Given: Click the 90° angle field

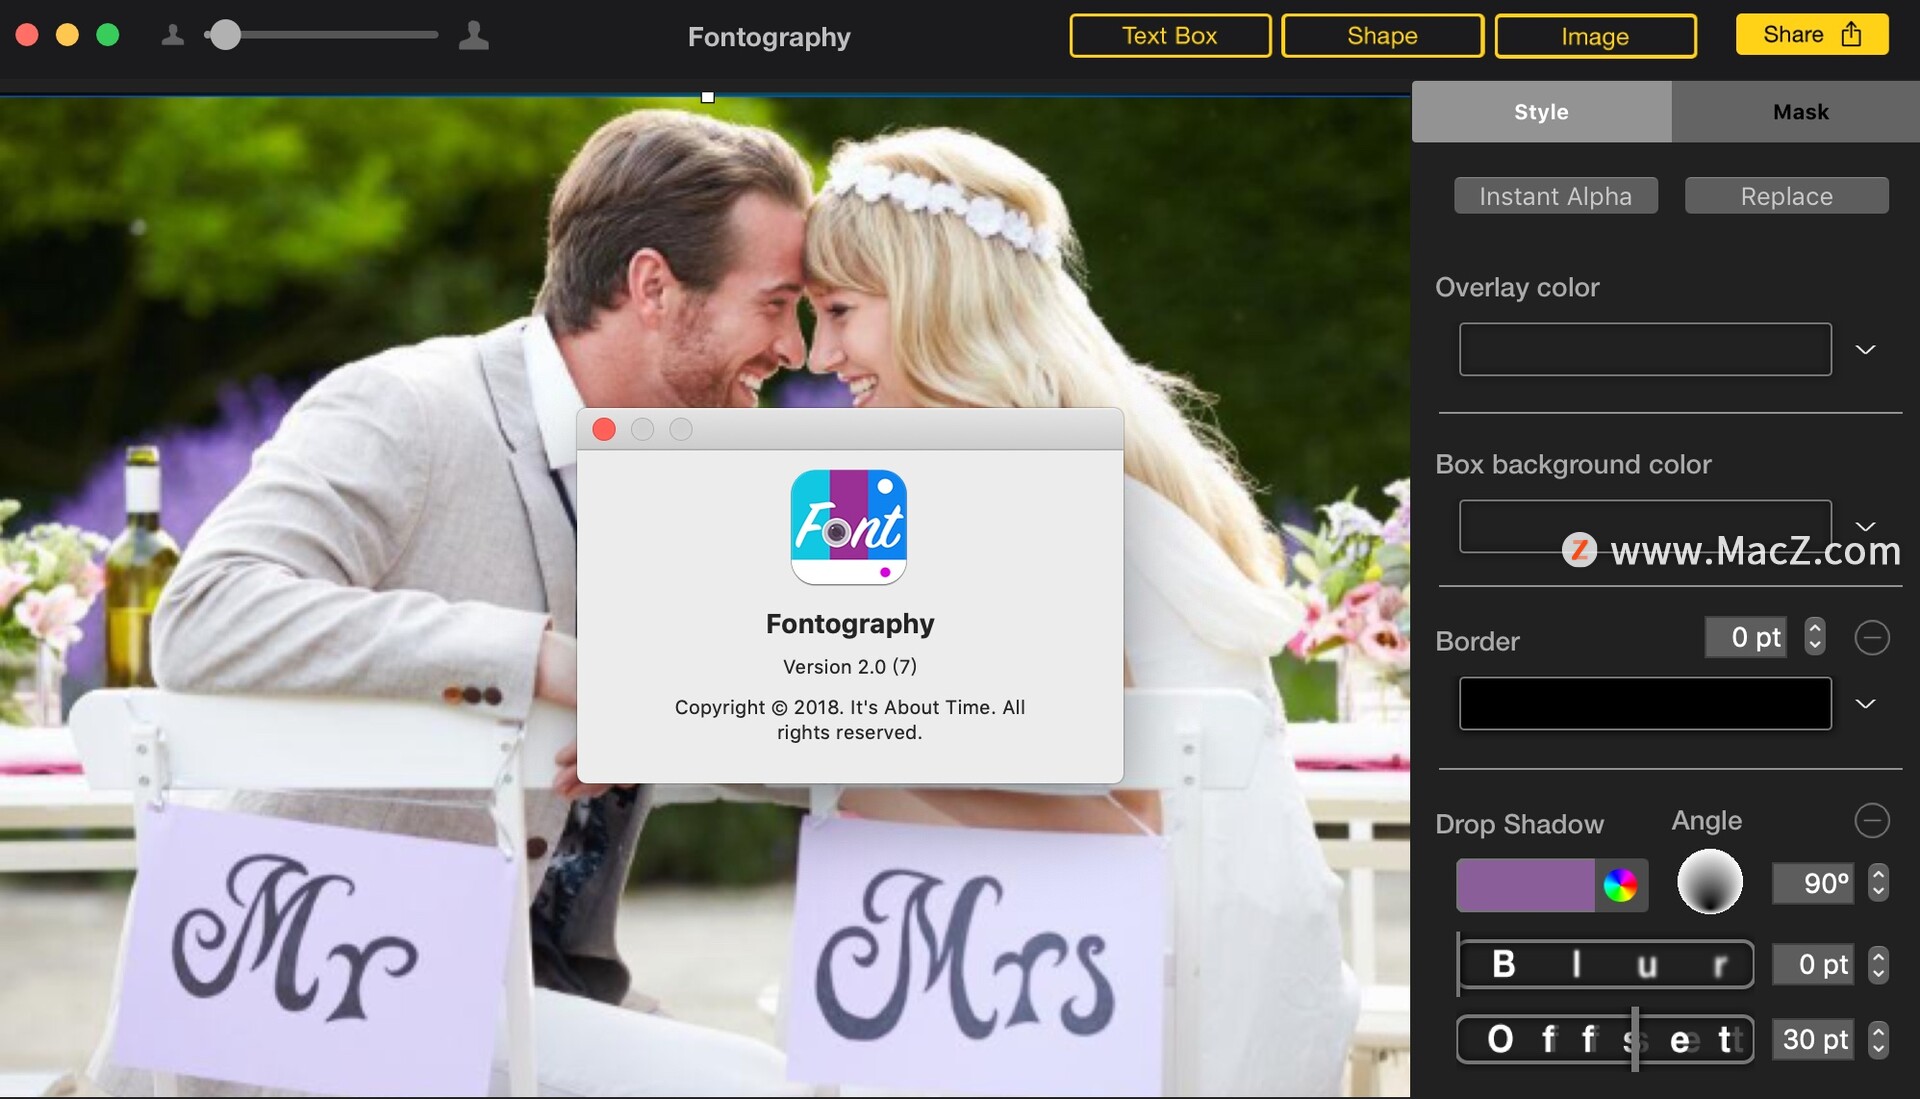Looking at the screenshot, I should (1812, 883).
